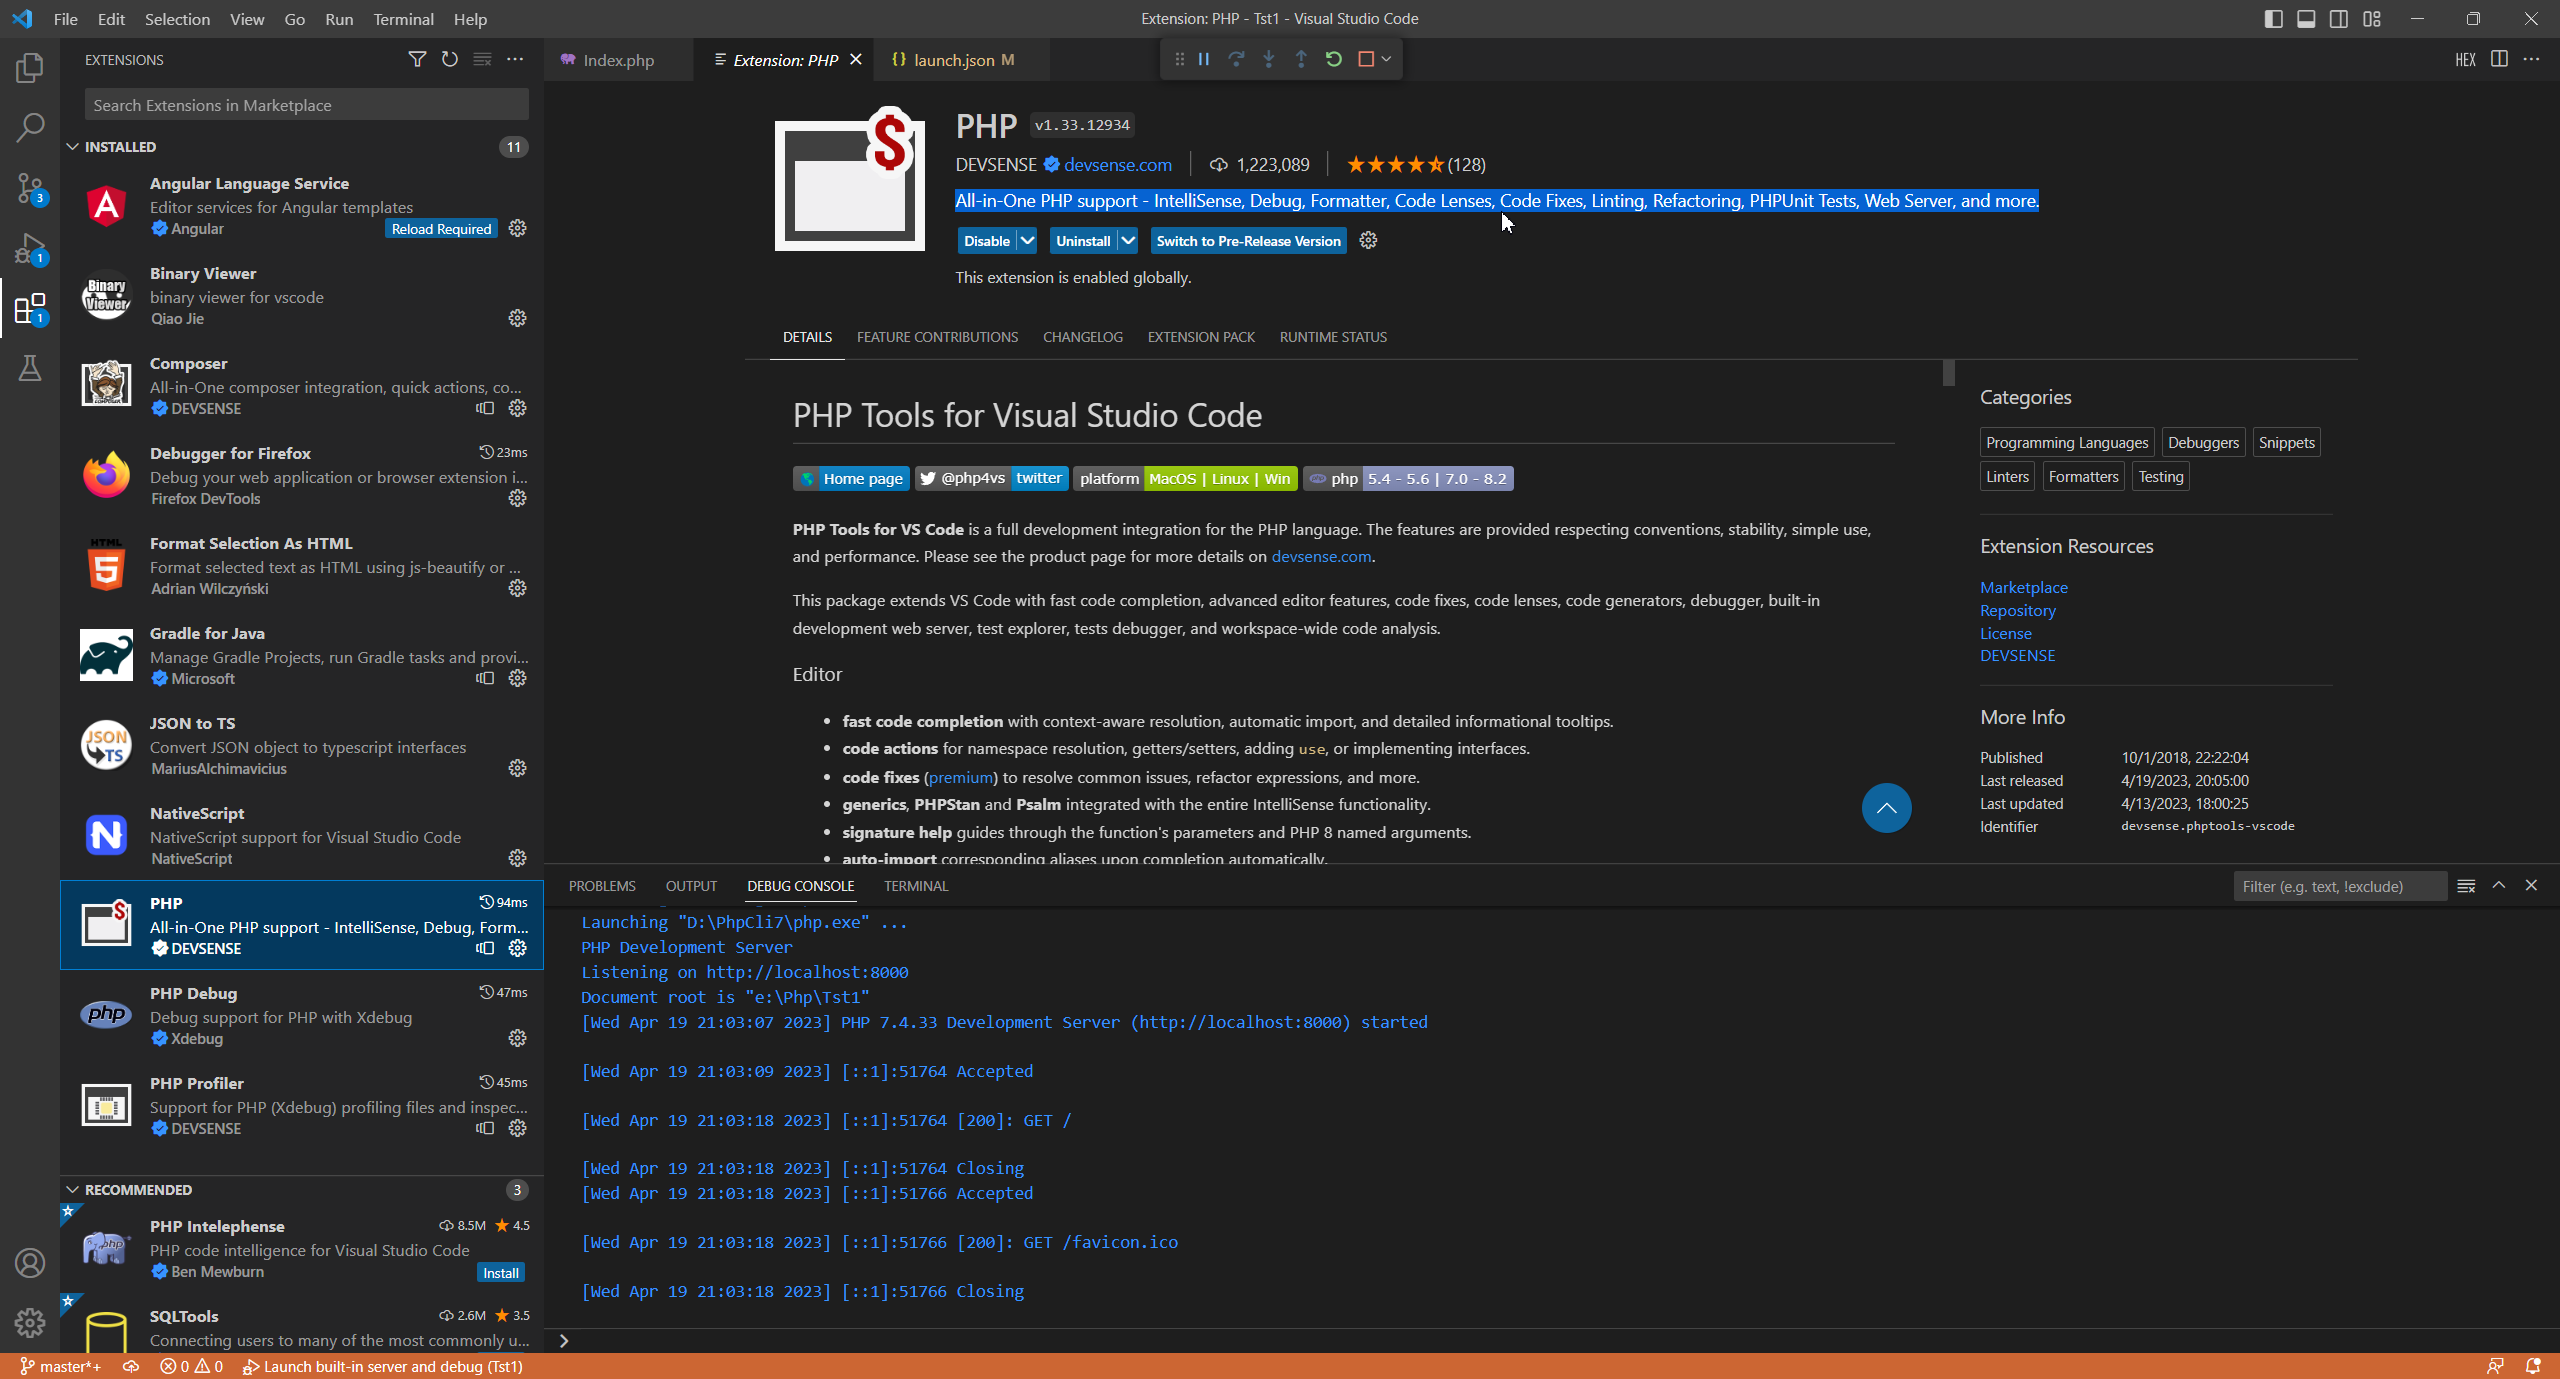
Task: Click the Search Extensions in Marketplace field
Action: [x=305, y=105]
